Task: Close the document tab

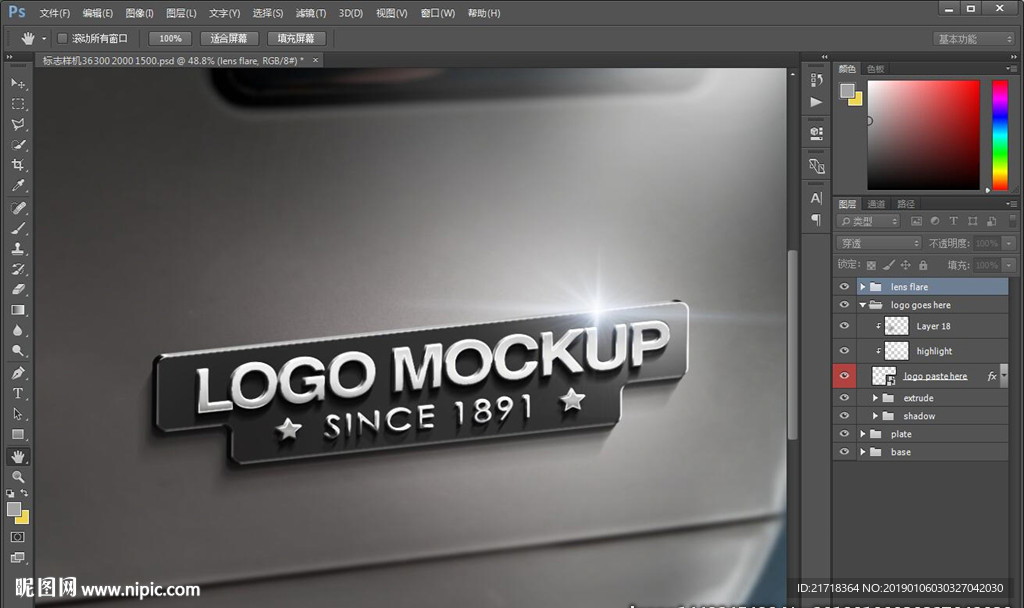Action: tap(315, 60)
